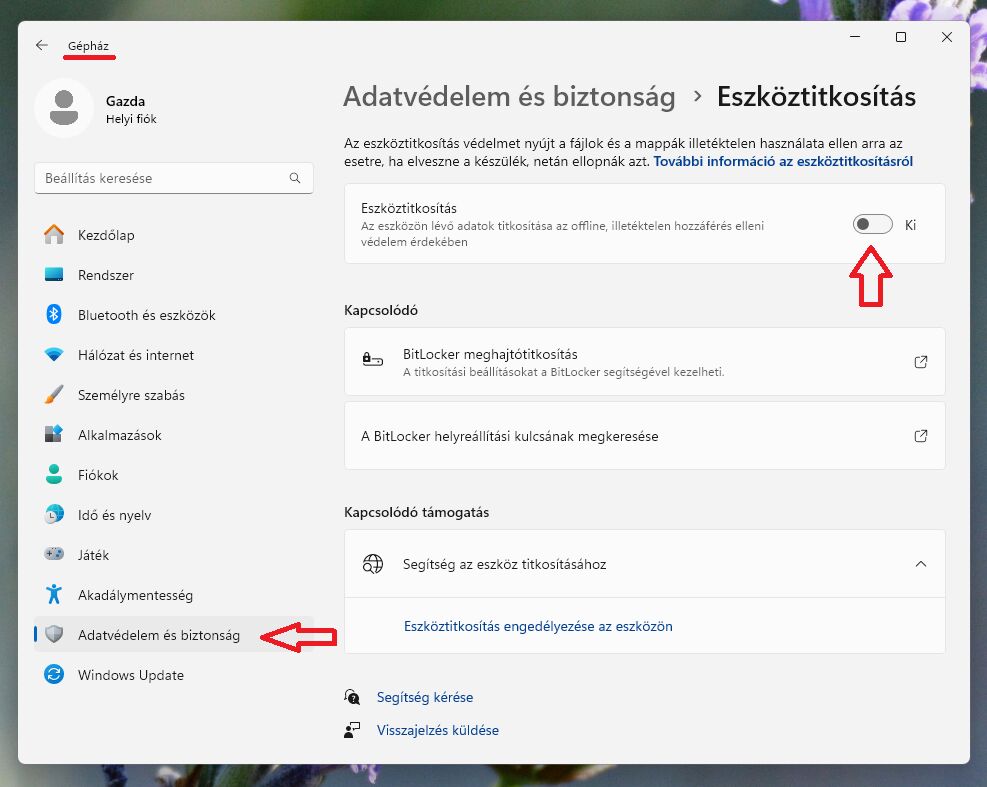
Task: Click the Helyi fiók label
Action: pyautogui.click(x=131, y=119)
